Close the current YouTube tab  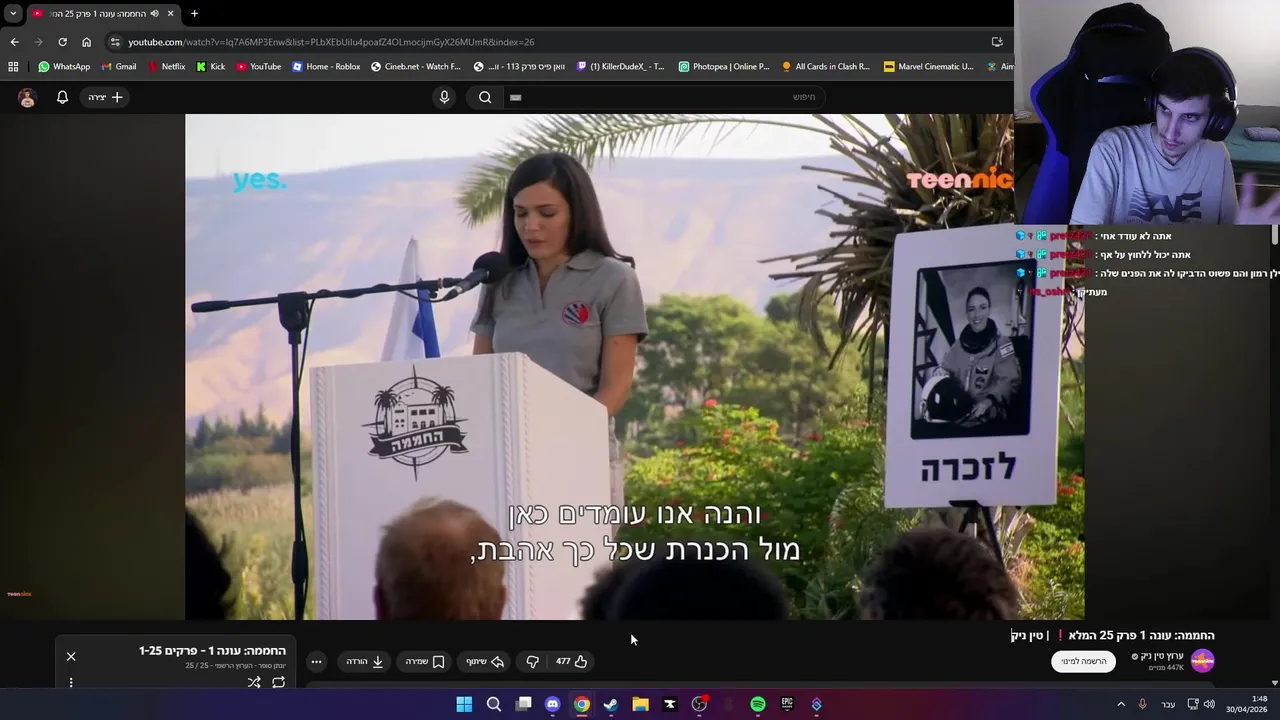(x=170, y=13)
